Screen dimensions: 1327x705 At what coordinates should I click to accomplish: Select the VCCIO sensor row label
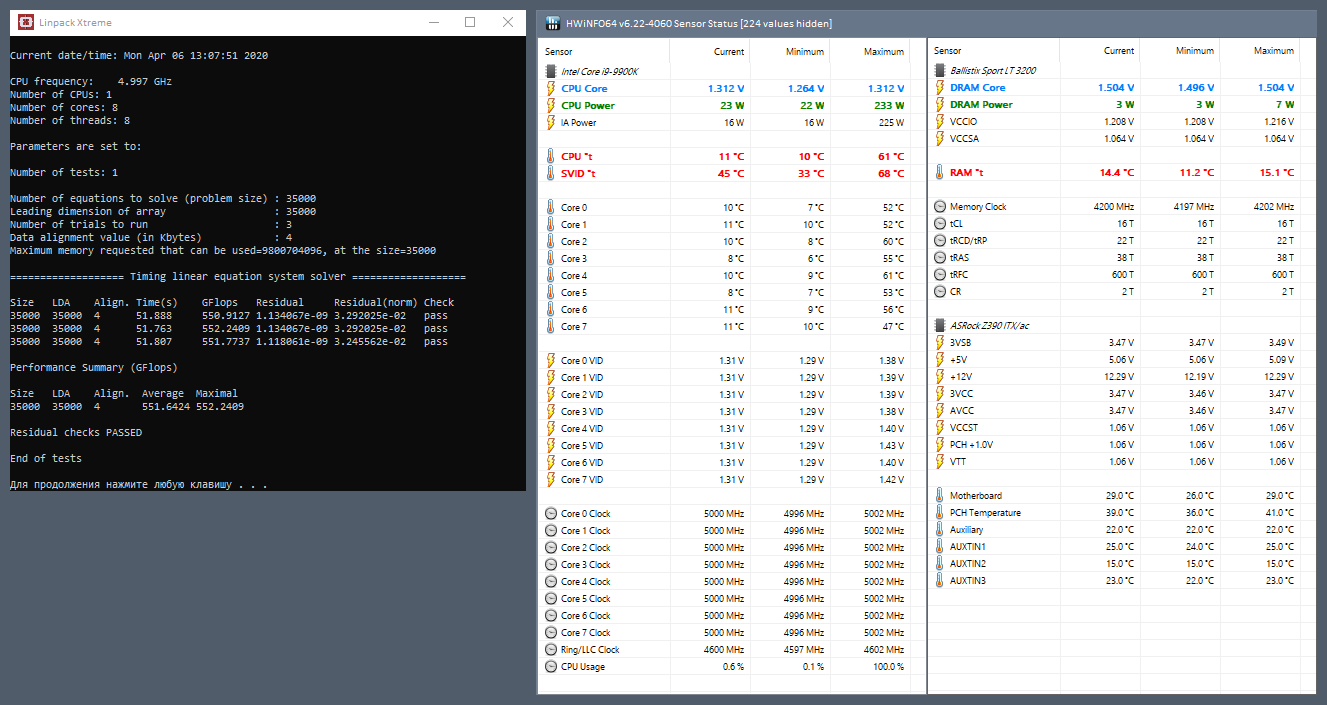click(964, 121)
